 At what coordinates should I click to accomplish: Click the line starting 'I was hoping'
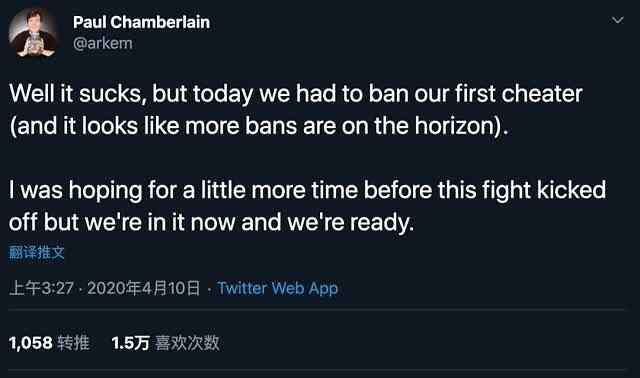[x=307, y=190]
